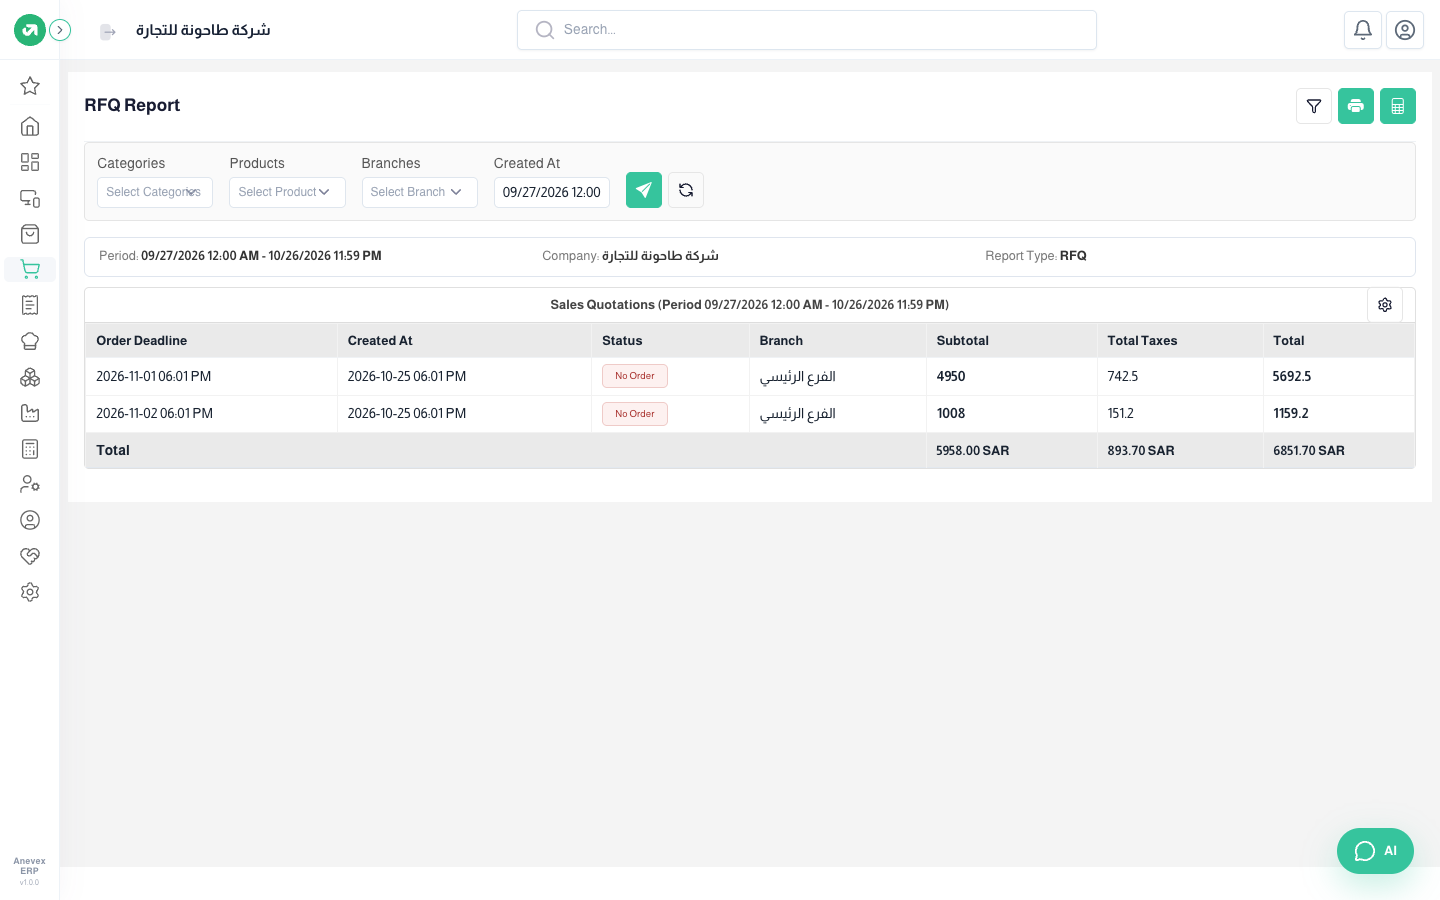Open the circled user account sidebar icon
1440x900 pixels.
[x=30, y=520]
